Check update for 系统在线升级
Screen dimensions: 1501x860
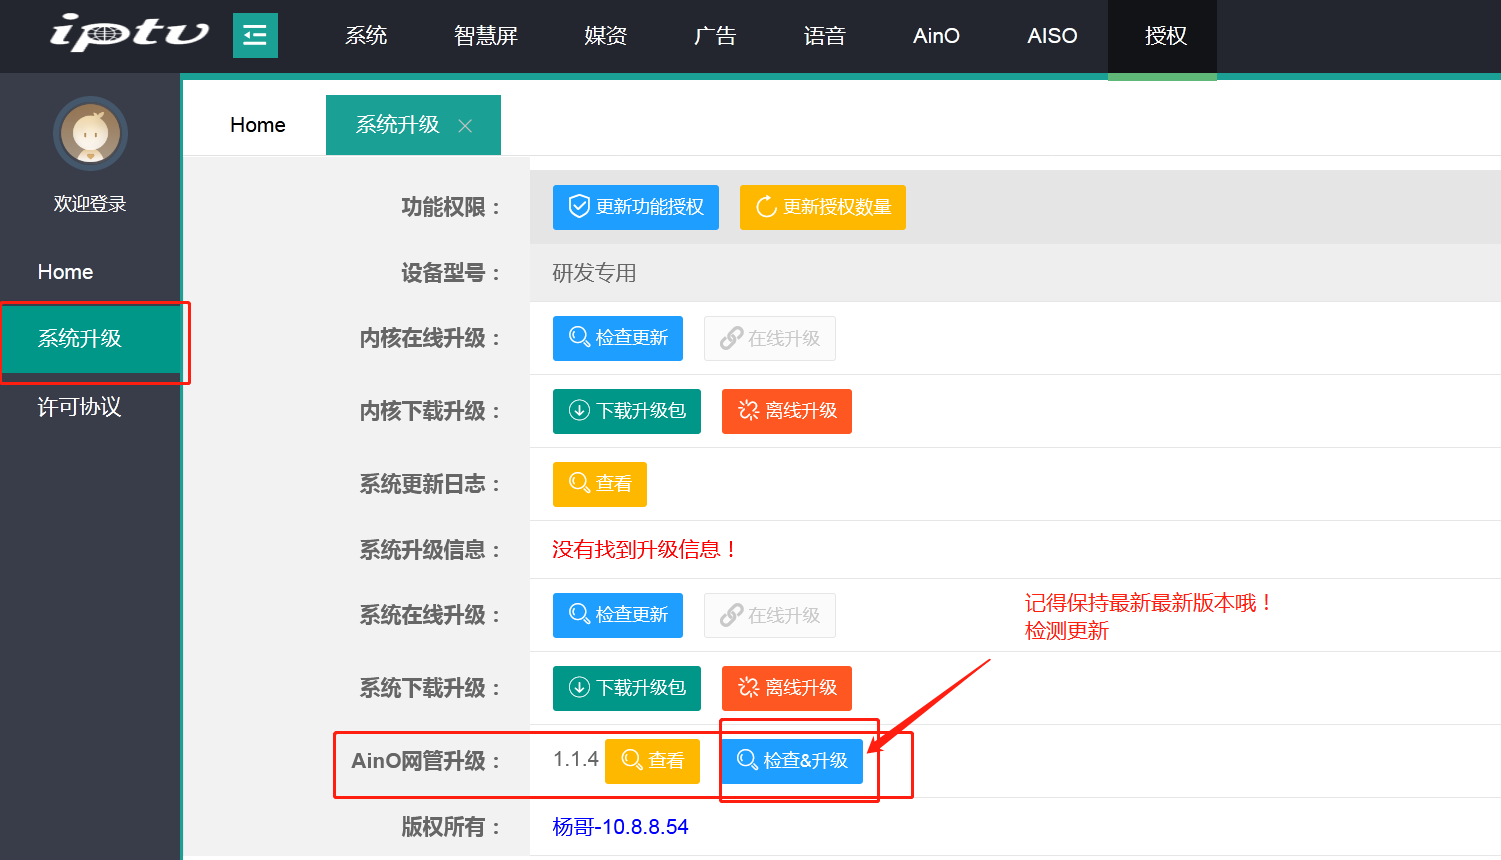617,615
